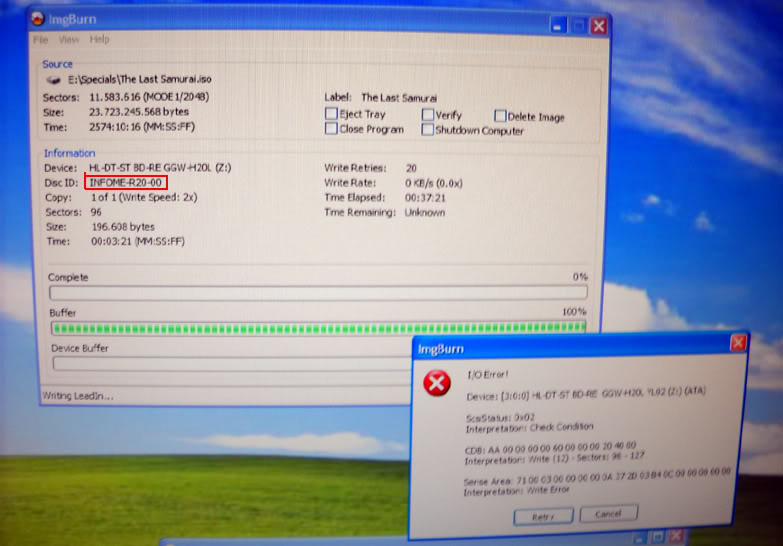Image resolution: width=783 pixels, height=546 pixels.
Task: Click the device name HL-DT-ST BD-RE GGW-H20L
Action: pyautogui.click(x=160, y=167)
